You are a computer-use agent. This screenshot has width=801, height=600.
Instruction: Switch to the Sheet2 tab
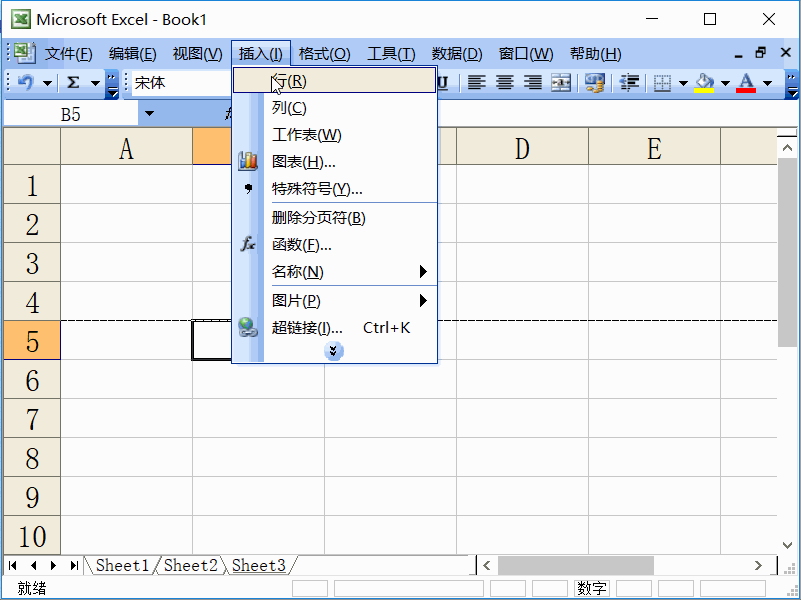pos(191,565)
